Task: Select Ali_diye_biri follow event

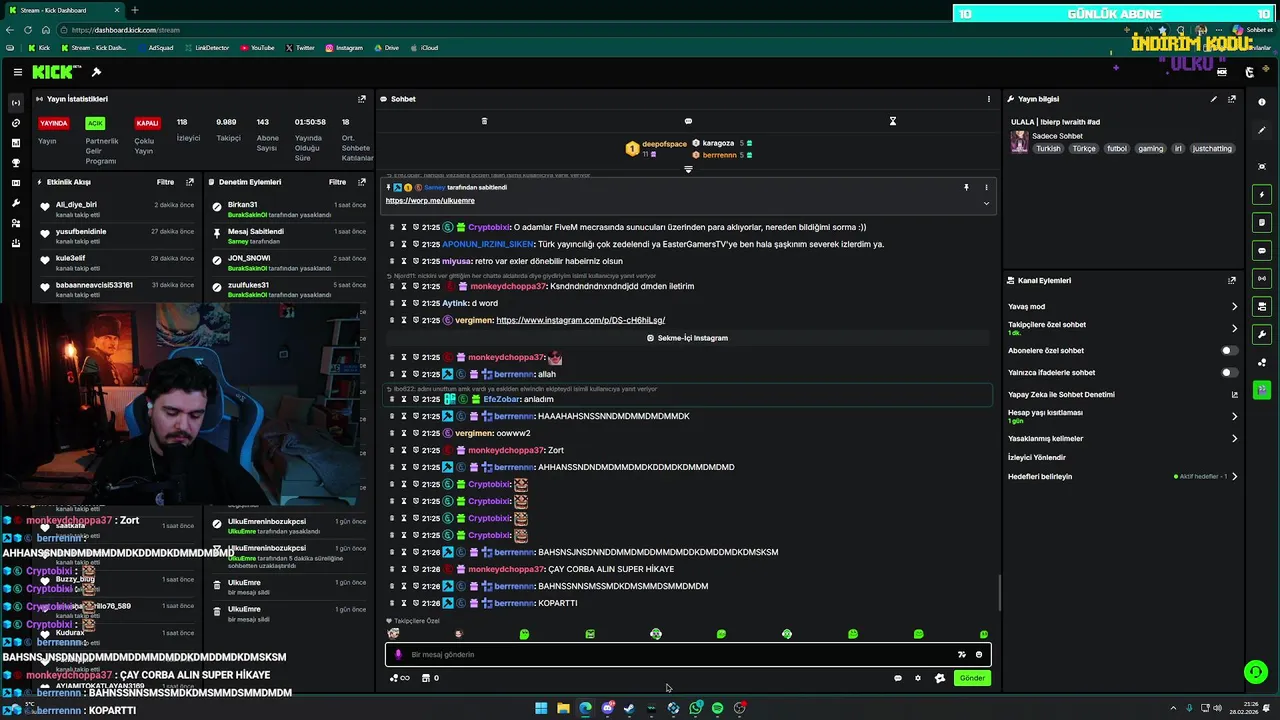Action: click(118, 209)
